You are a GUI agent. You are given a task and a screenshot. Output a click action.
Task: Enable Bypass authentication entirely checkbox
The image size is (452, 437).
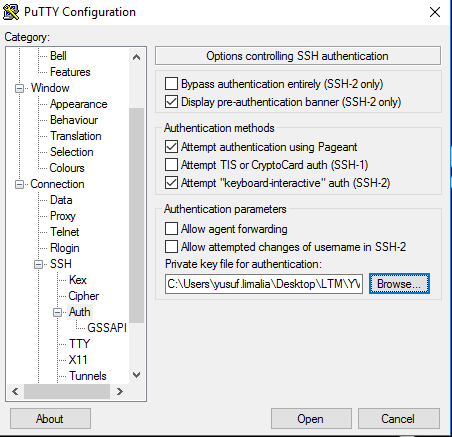(x=171, y=84)
